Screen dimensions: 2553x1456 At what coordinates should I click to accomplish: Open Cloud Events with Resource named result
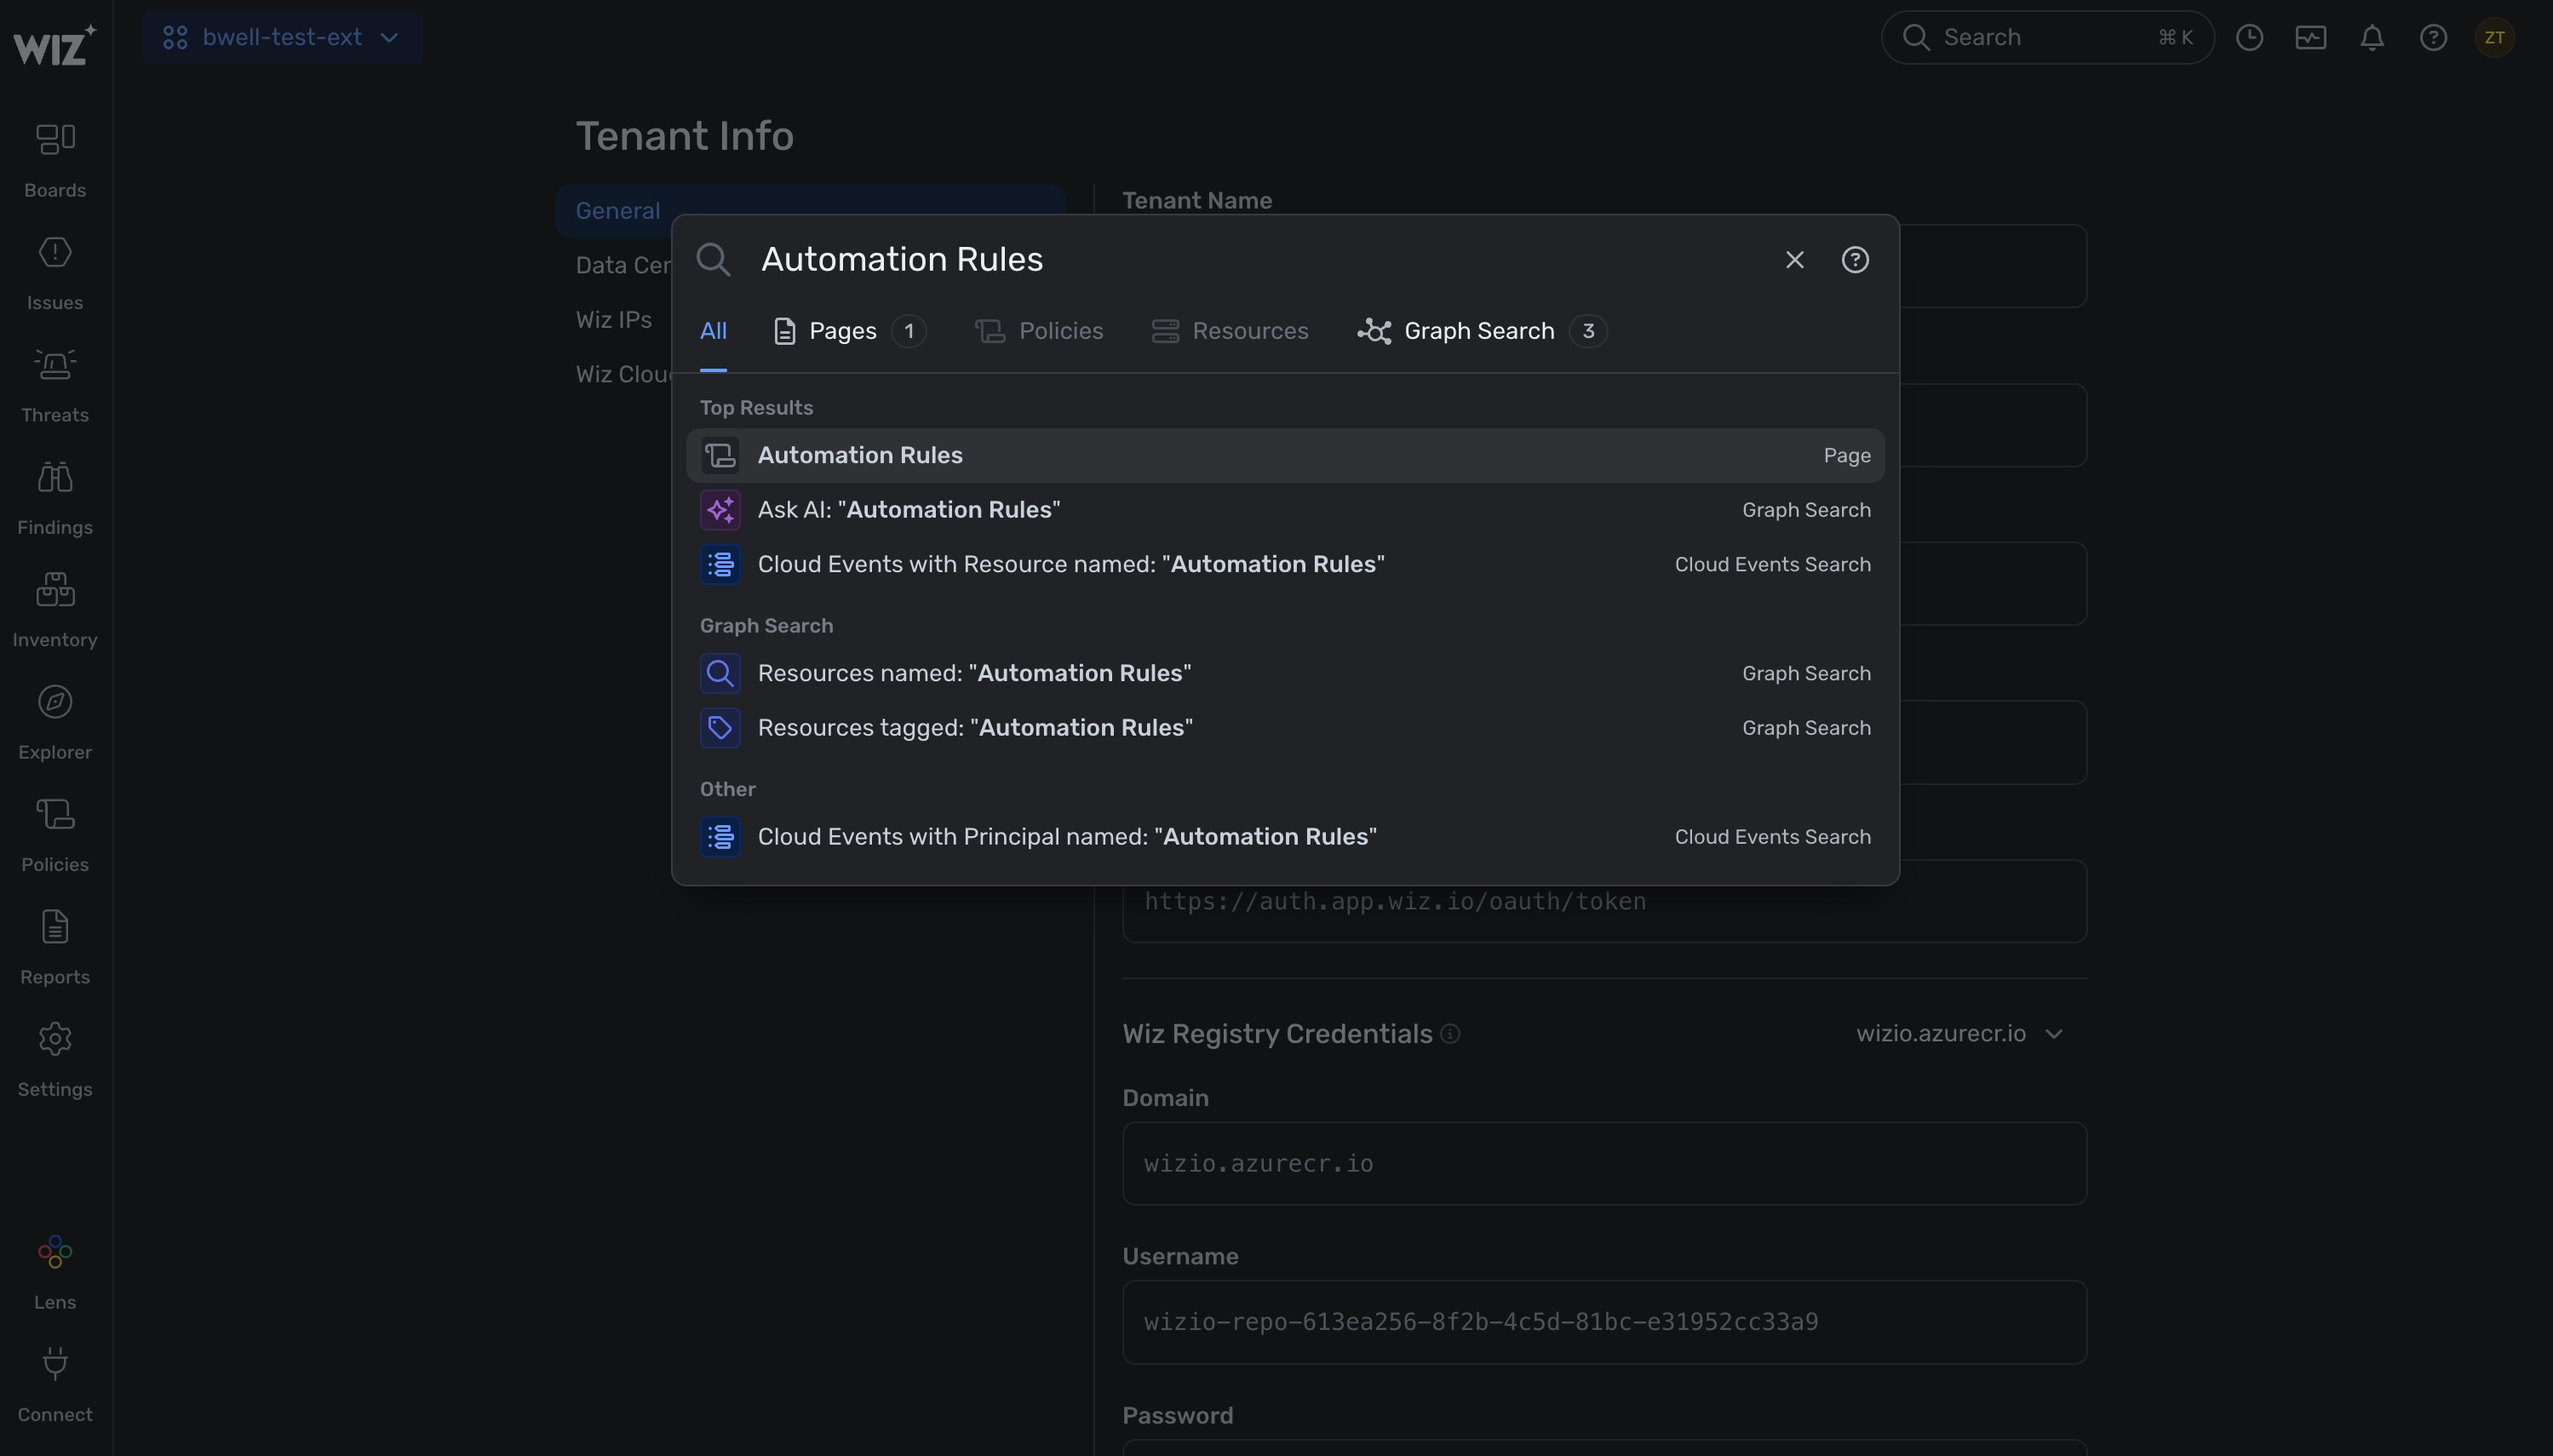pyautogui.click(x=1285, y=565)
